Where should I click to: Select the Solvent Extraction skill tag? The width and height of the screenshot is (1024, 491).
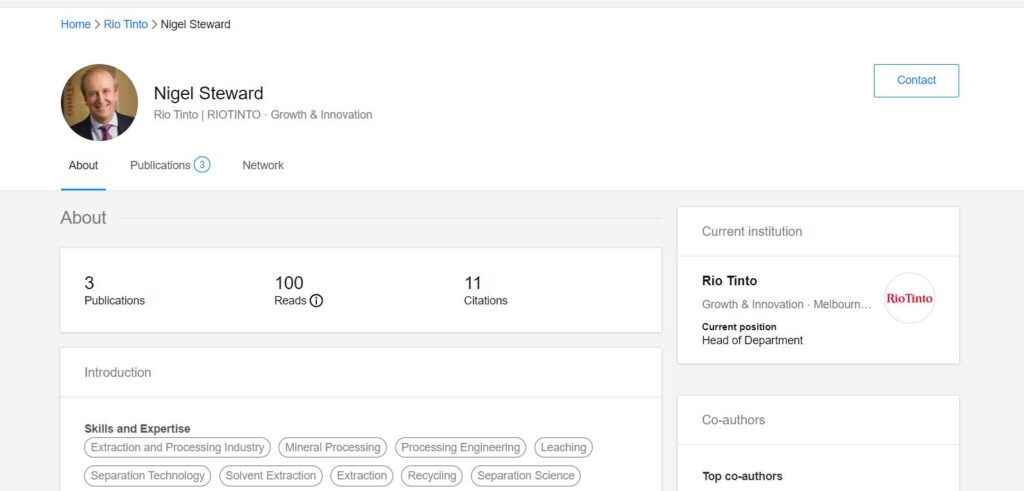click(x=270, y=475)
